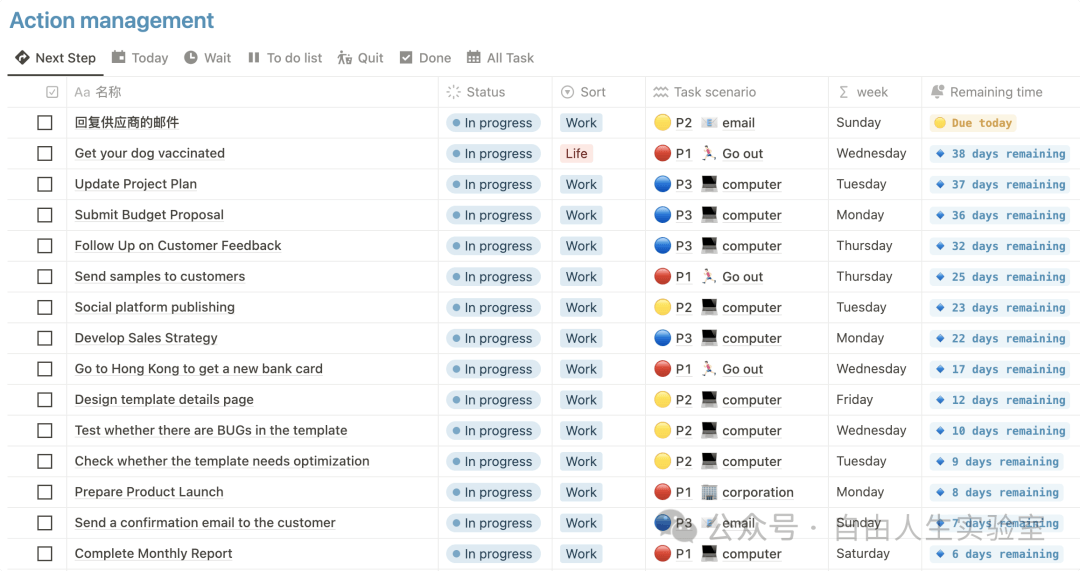The height and width of the screenshot is (571, 1080).
Task: Click the runner Go out icon for dog vaccinated
Action: tap(709, 153)
